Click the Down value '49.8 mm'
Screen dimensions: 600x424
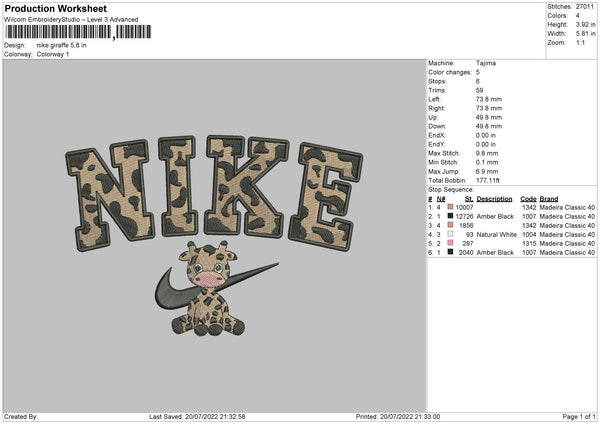[489, 126]
